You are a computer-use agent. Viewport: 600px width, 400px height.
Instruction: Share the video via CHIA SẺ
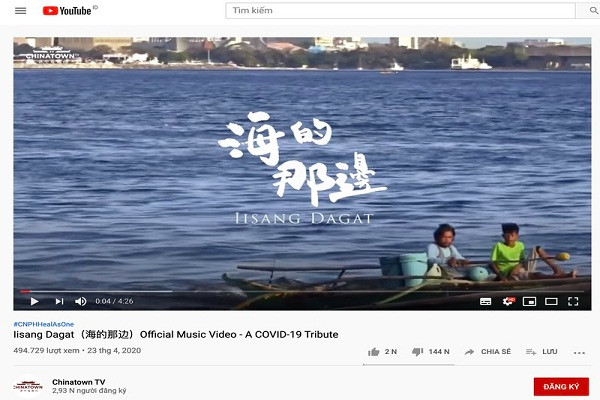pos(488,351)
